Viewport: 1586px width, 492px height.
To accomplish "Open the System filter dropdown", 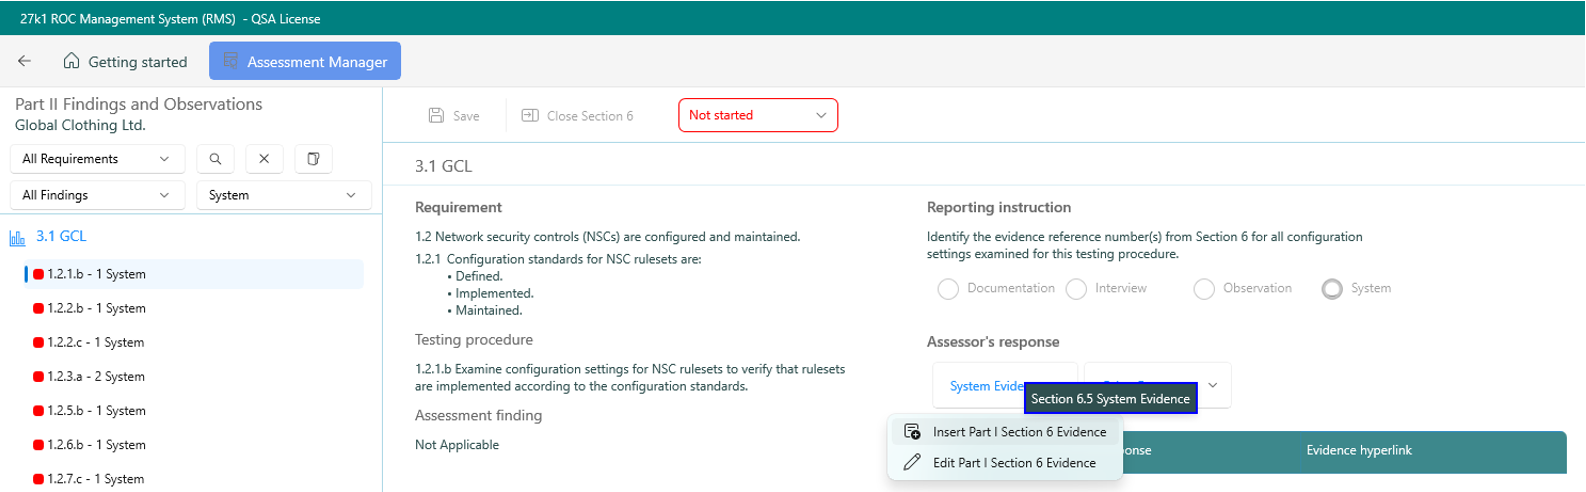I will coord(283,195).
